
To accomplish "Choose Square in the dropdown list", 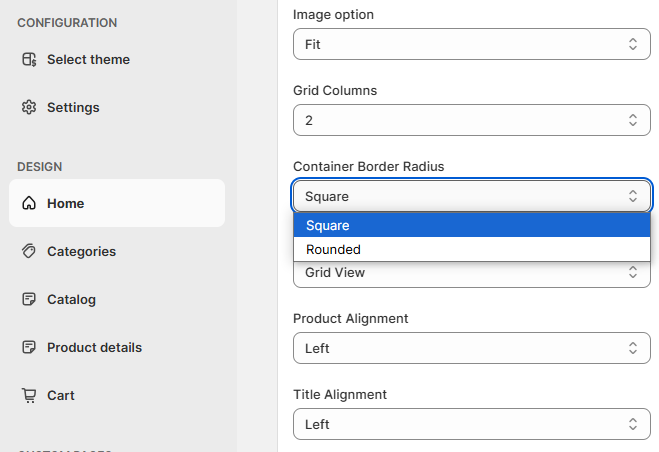I will click(472, 225).
